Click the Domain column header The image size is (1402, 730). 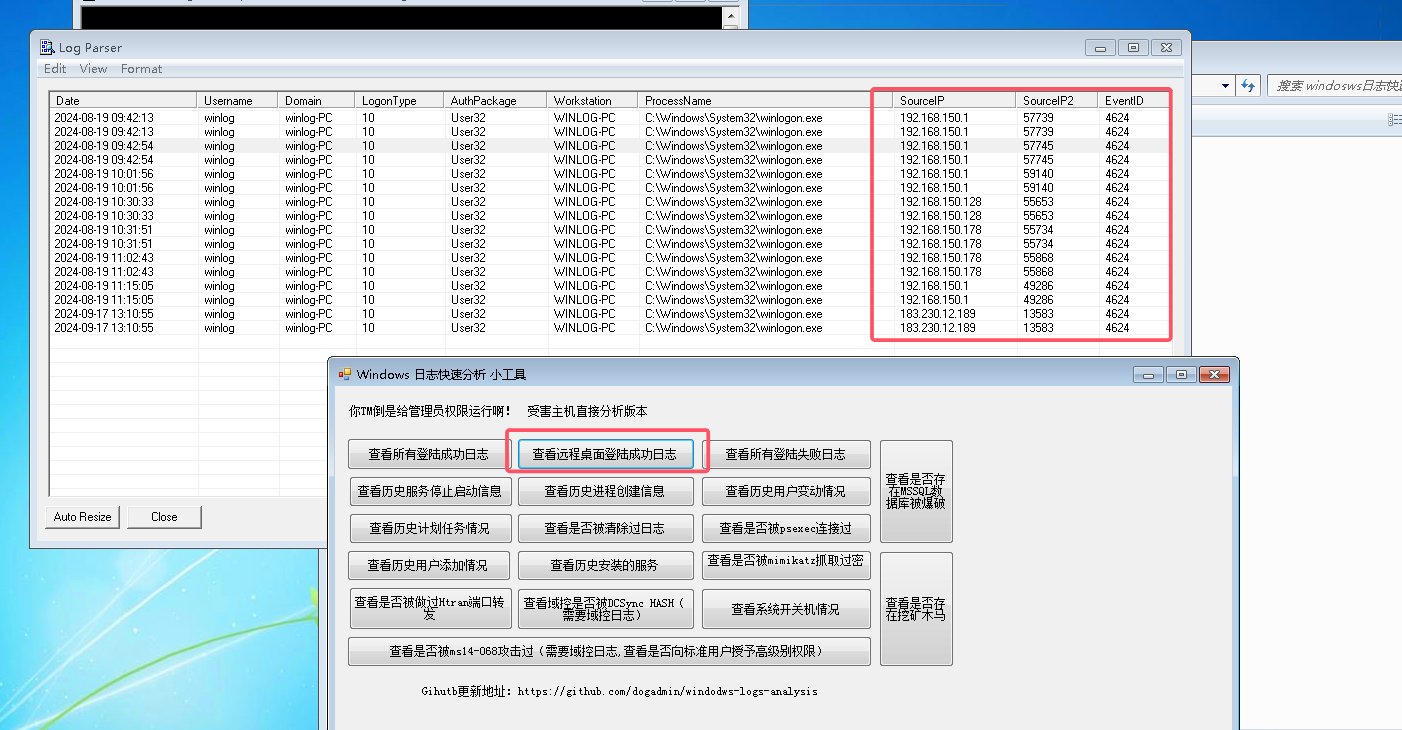[316, 100]
